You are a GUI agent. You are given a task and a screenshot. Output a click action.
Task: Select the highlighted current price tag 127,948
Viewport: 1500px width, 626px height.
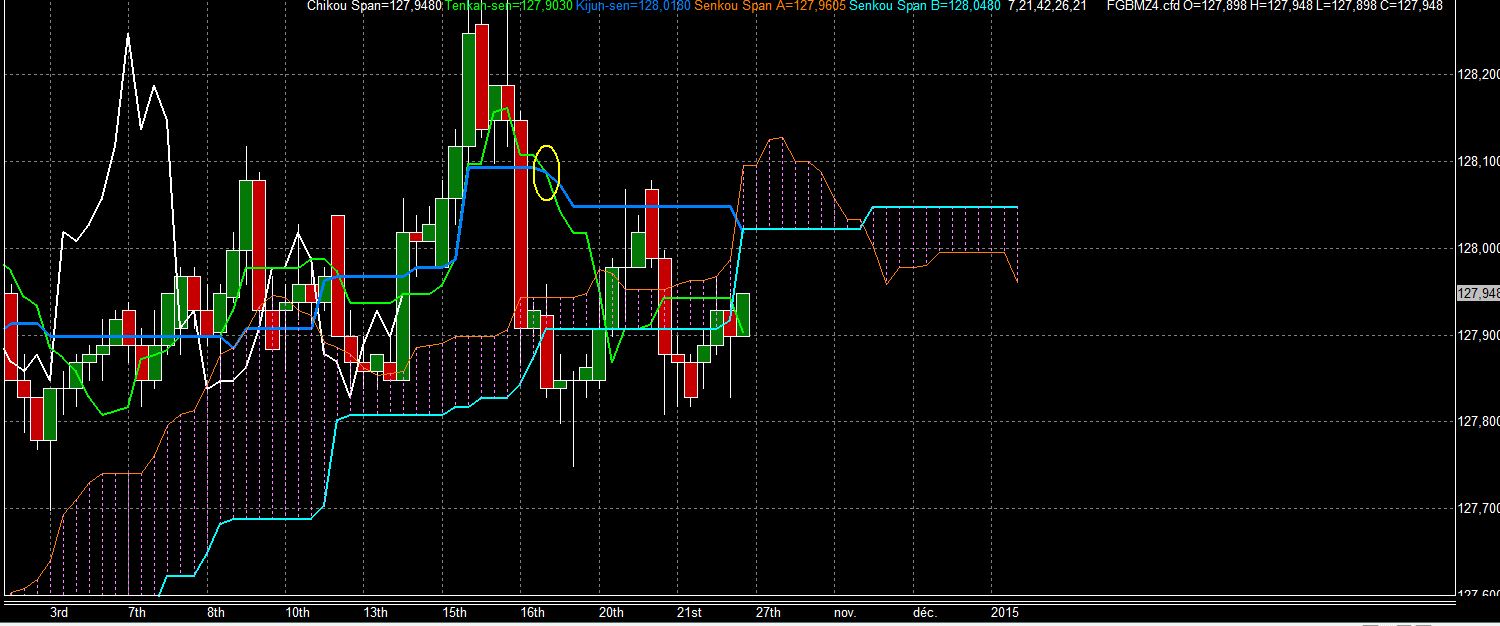(1479, 293)
